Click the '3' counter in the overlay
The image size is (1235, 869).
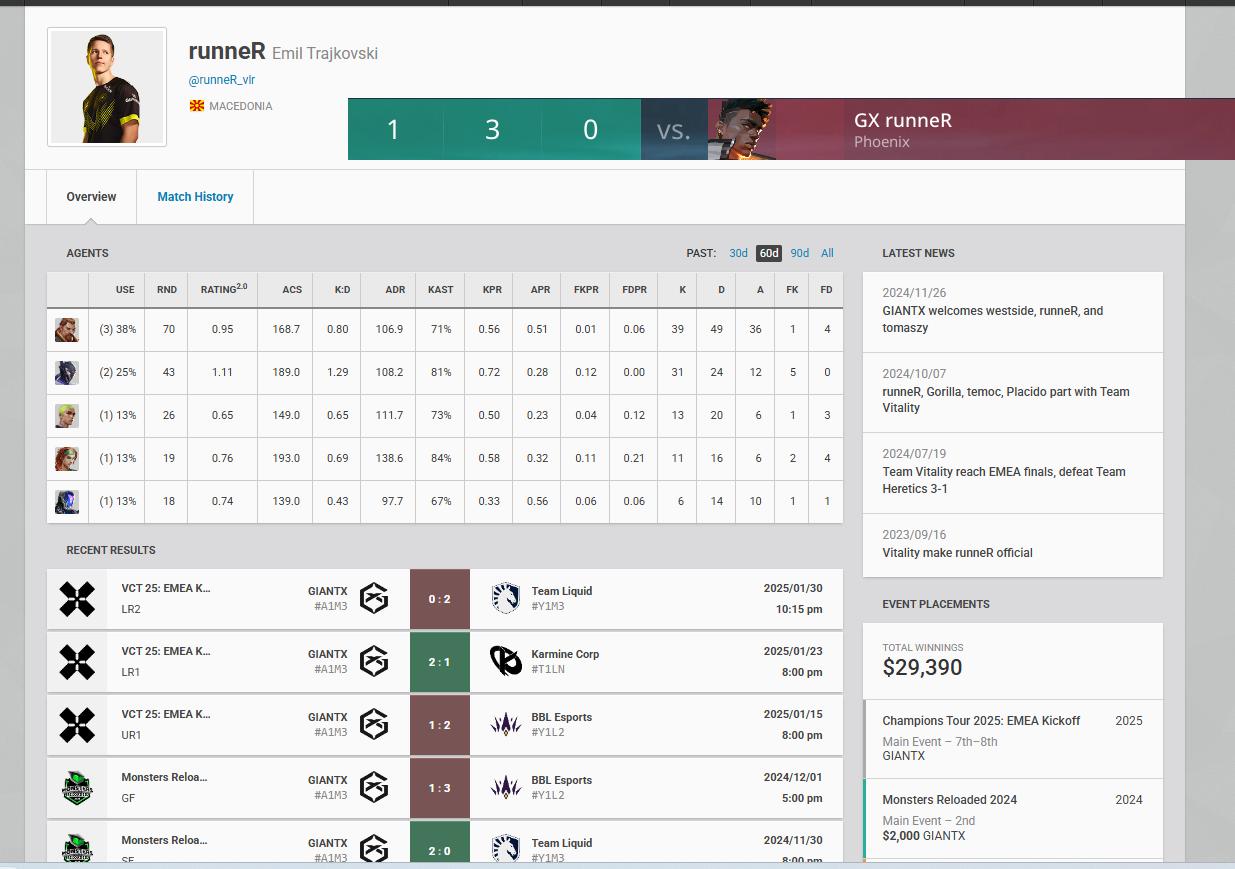492,130
